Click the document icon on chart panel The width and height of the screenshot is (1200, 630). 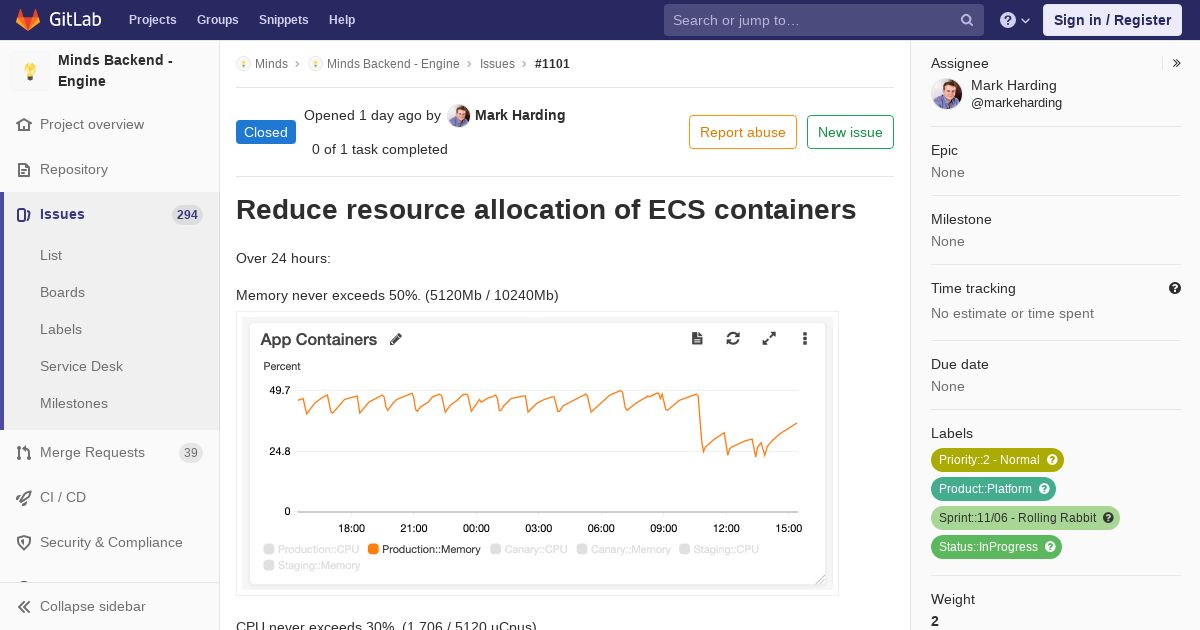coord(697,339)
